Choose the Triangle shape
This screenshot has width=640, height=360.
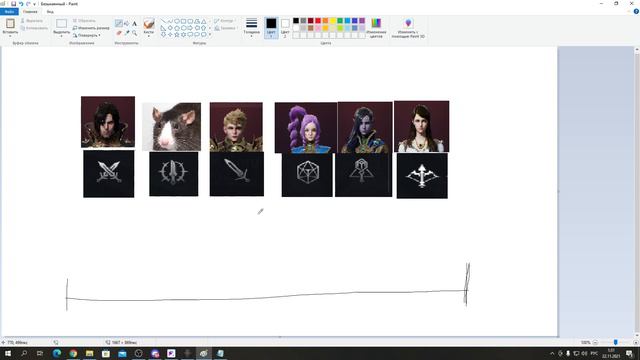203,21
